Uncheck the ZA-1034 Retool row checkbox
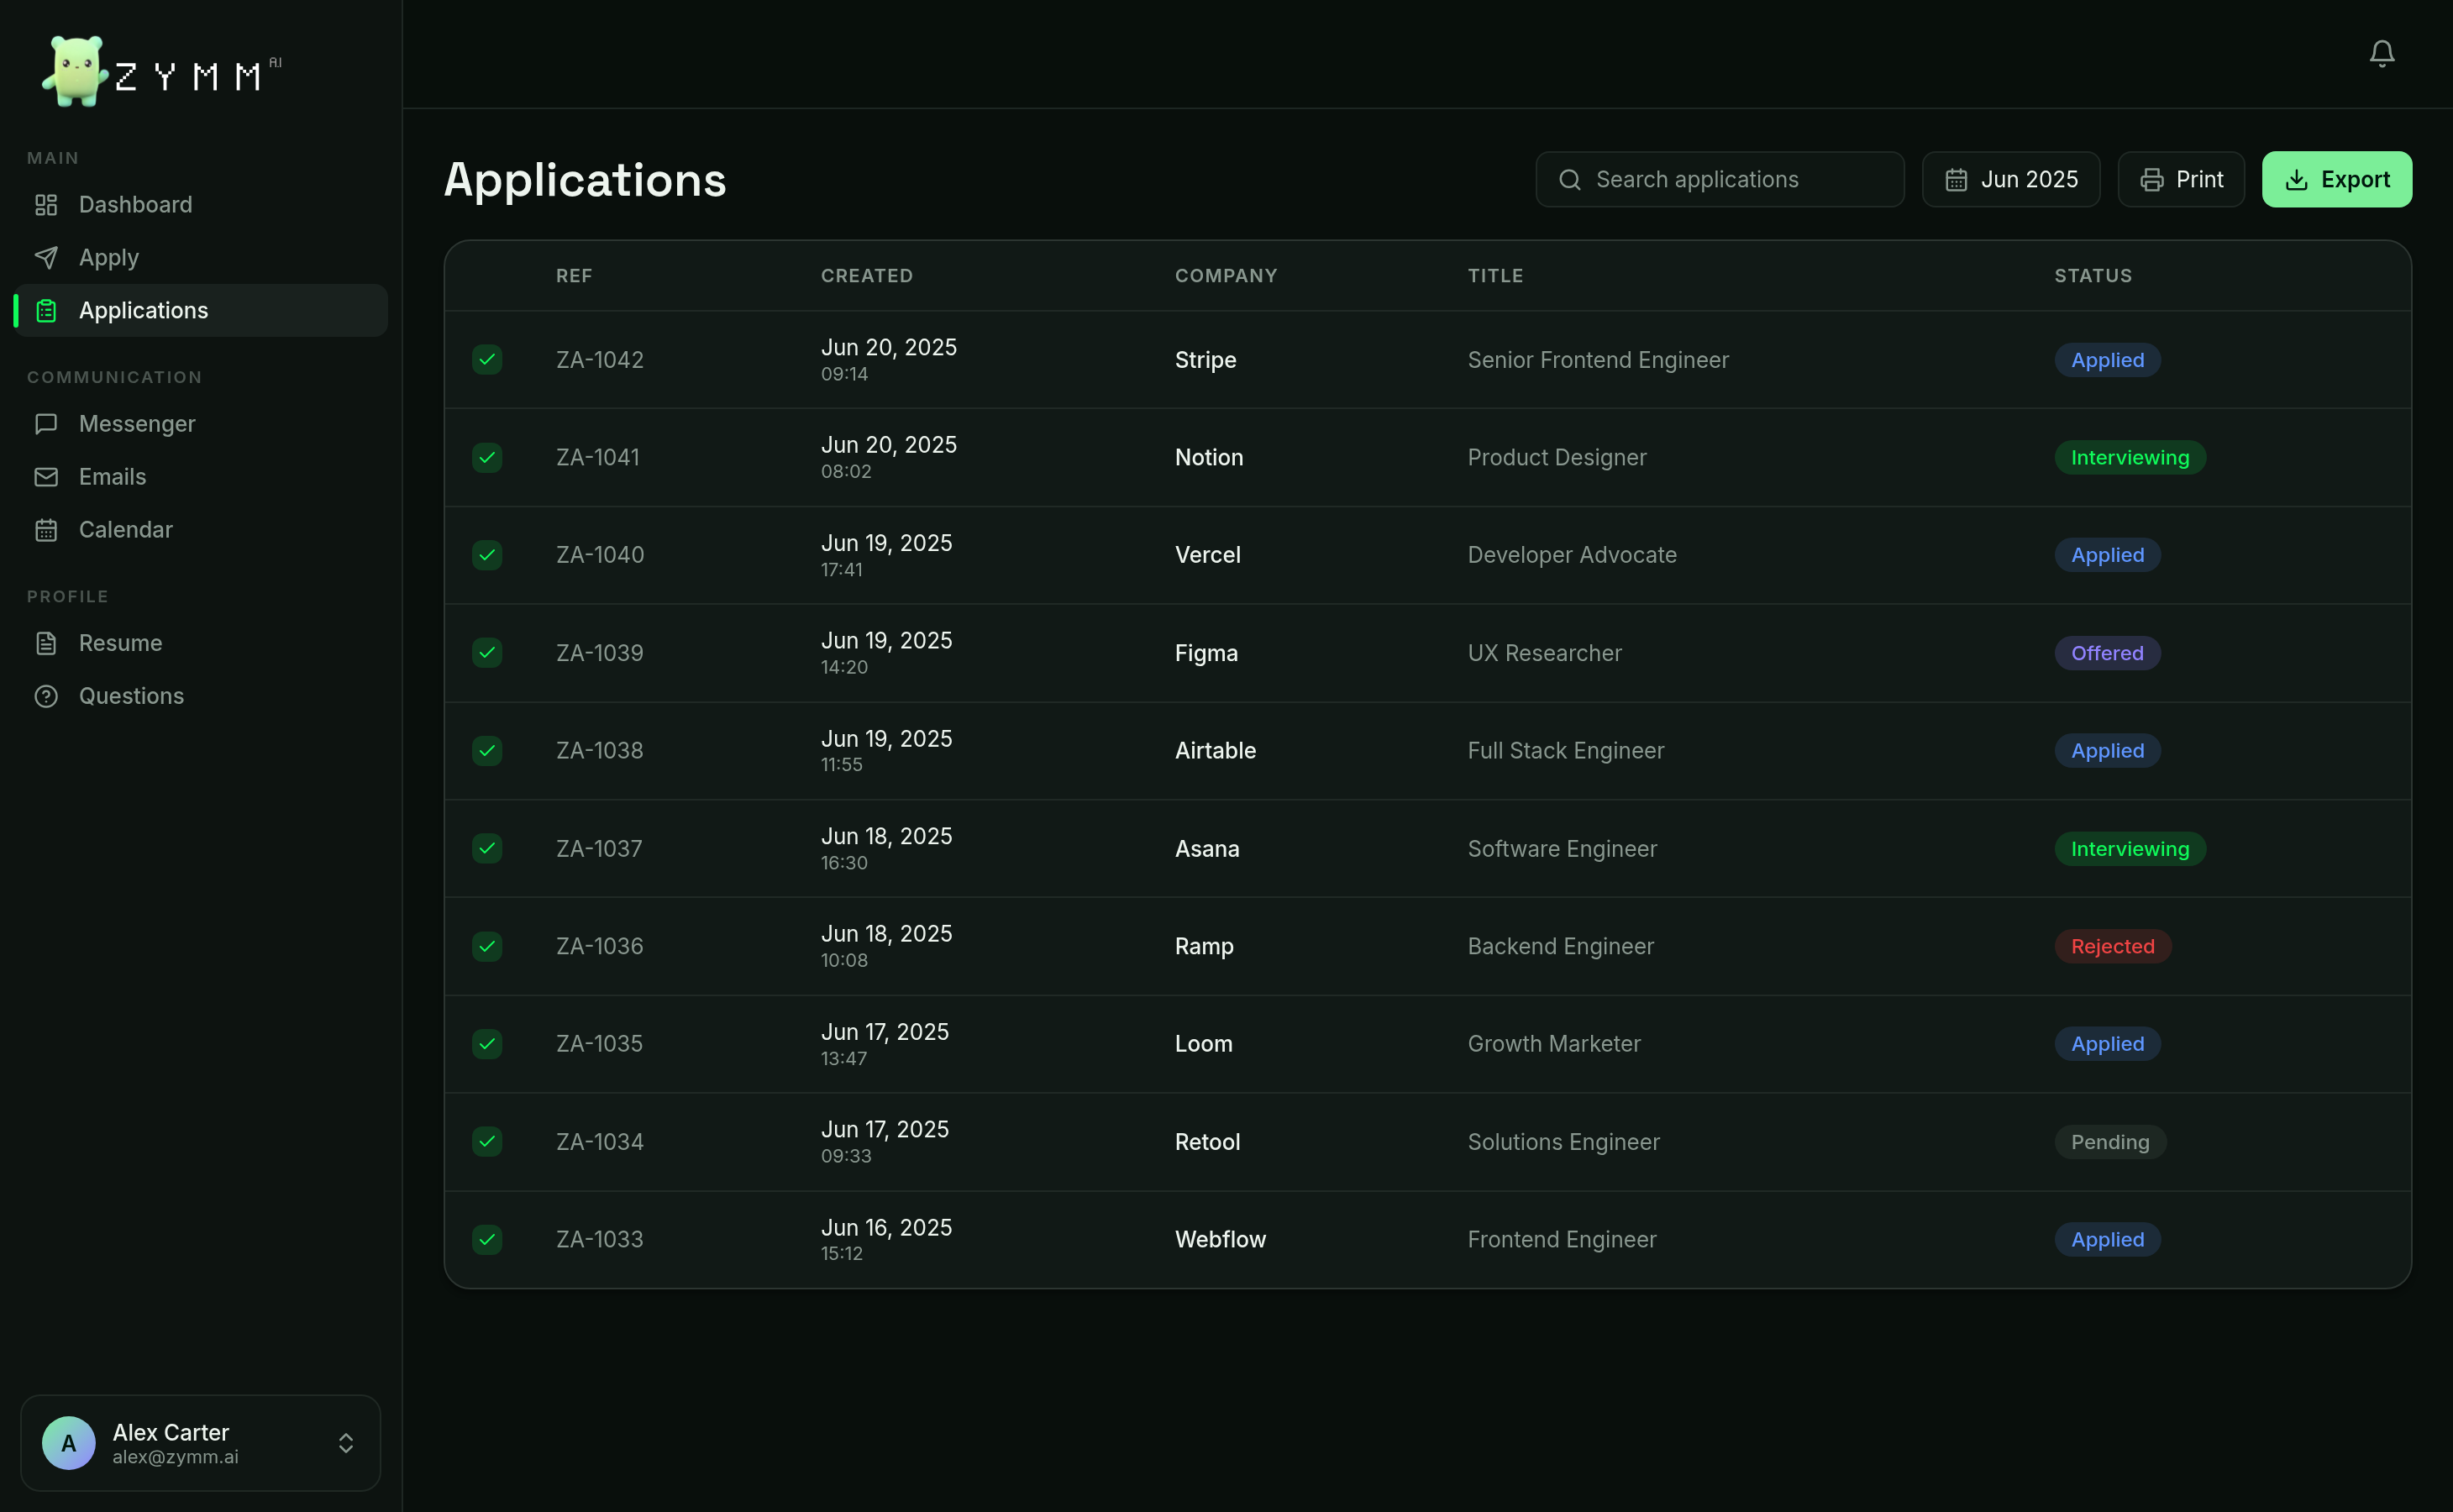This screenshot has height=1512, width=2453. pos(487,1142)
